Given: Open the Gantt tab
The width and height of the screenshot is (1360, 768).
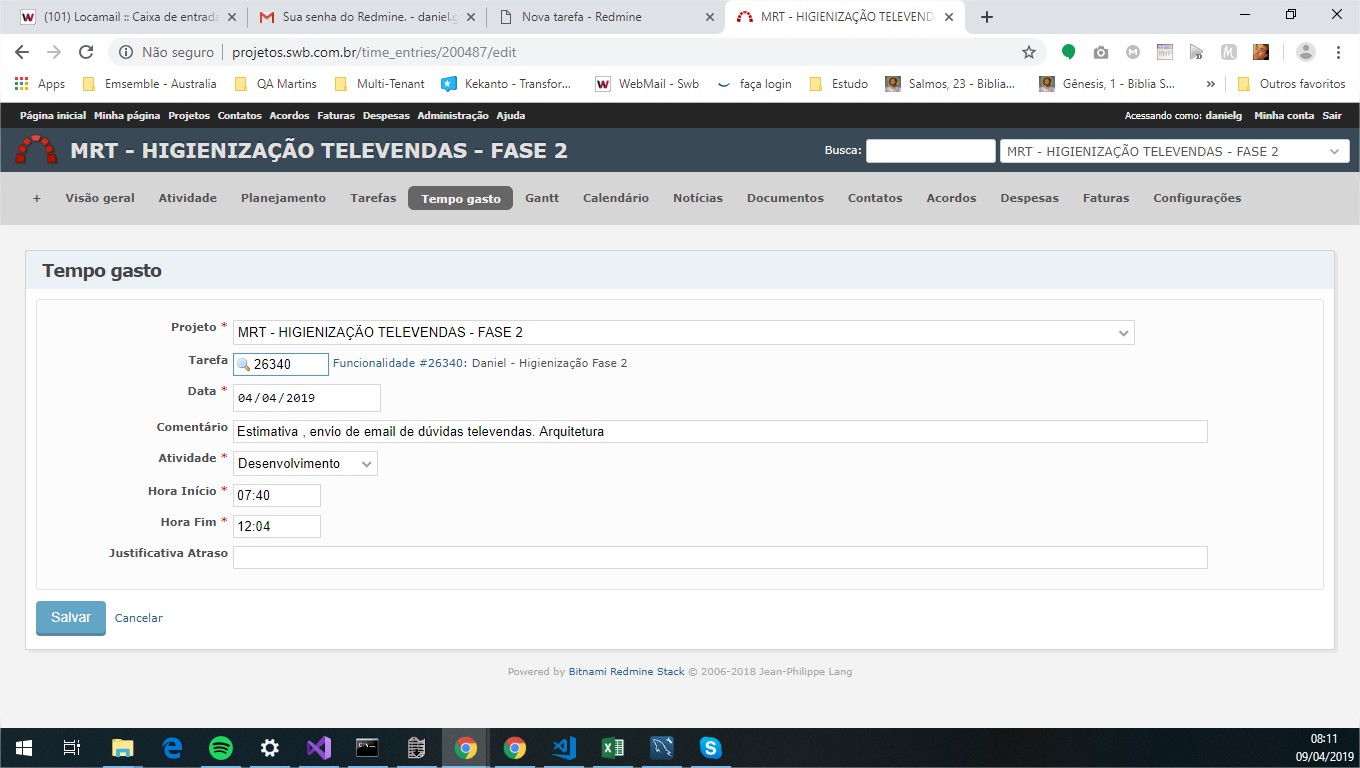Looking at the screenshot, I should click(542, 198).
